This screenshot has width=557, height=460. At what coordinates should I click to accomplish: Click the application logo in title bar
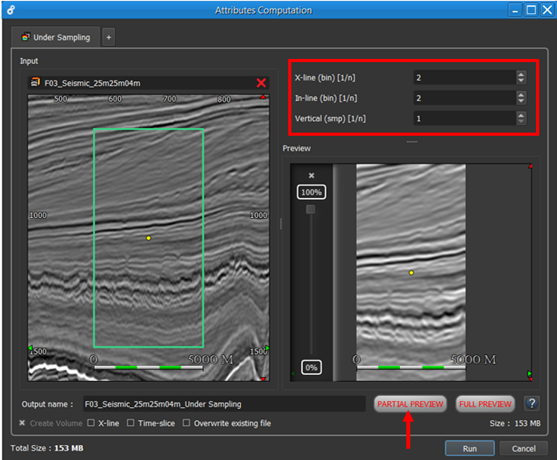pyautogui.click(x=11, y=10)
